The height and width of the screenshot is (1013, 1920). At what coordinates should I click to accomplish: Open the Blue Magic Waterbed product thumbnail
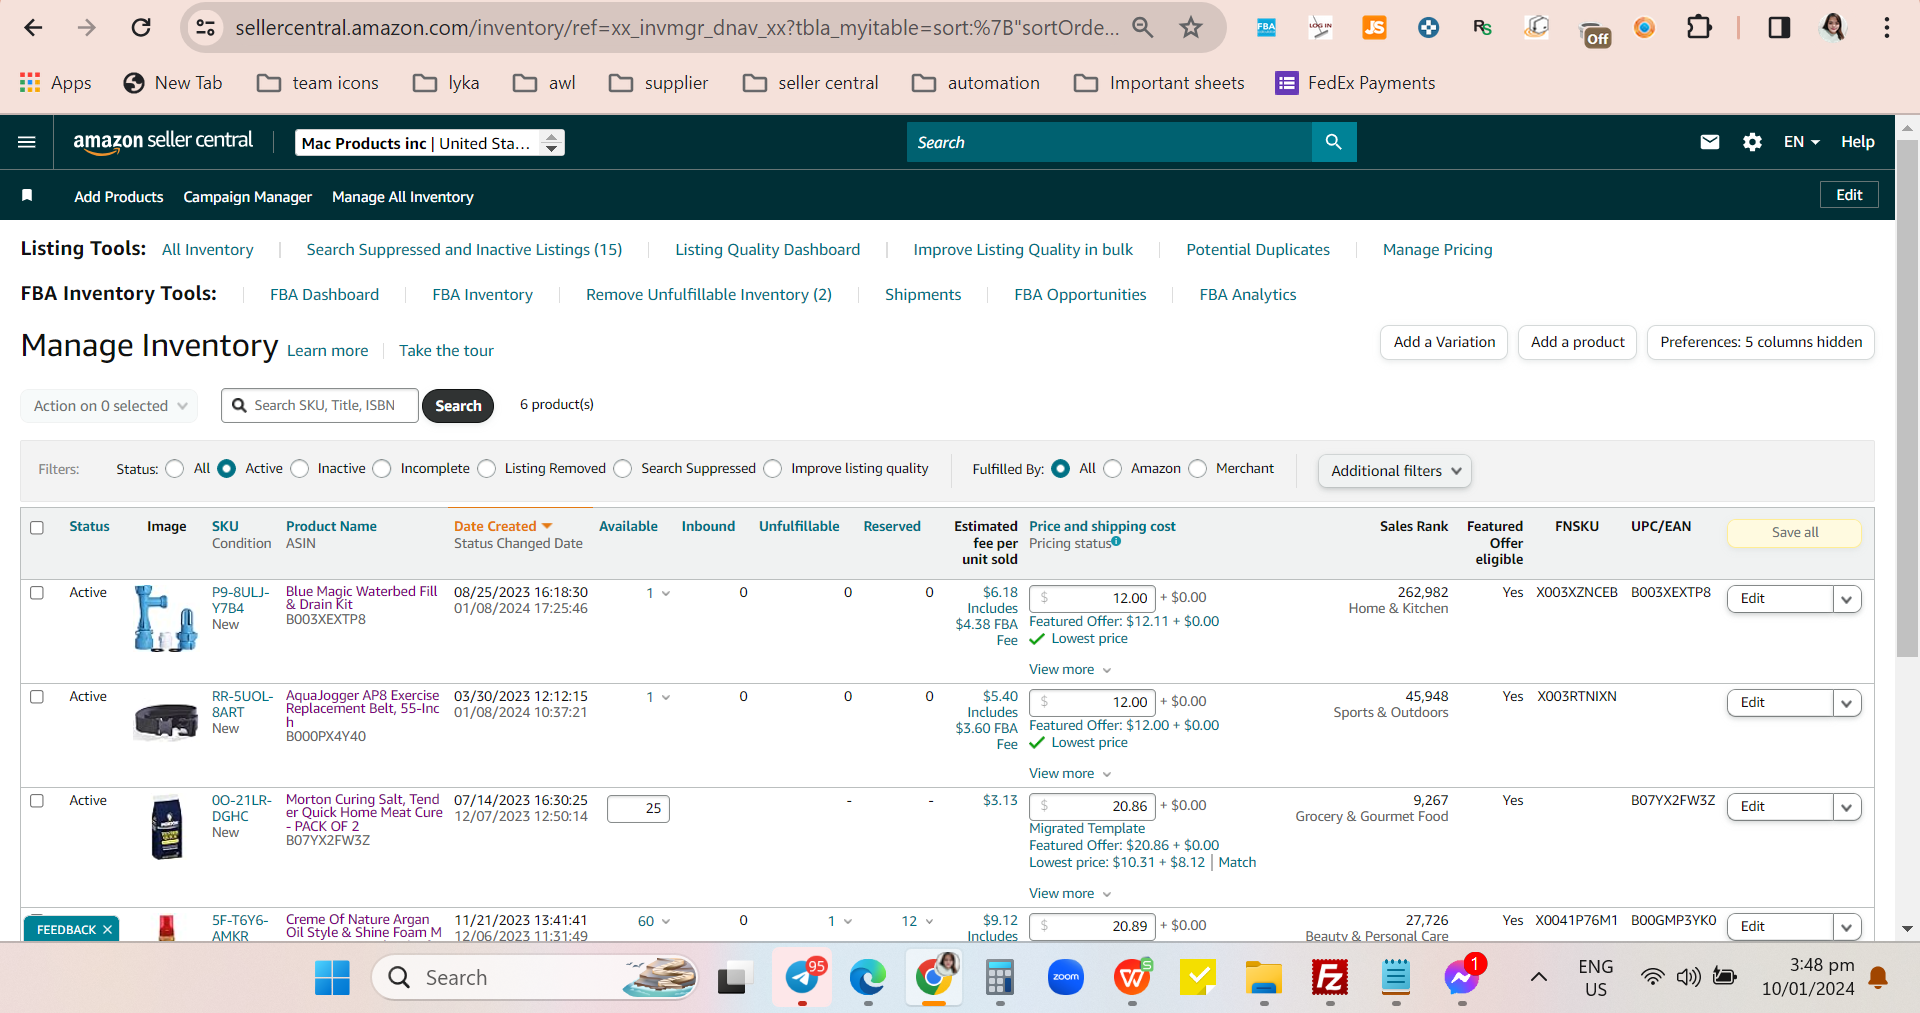pos(166,618)
